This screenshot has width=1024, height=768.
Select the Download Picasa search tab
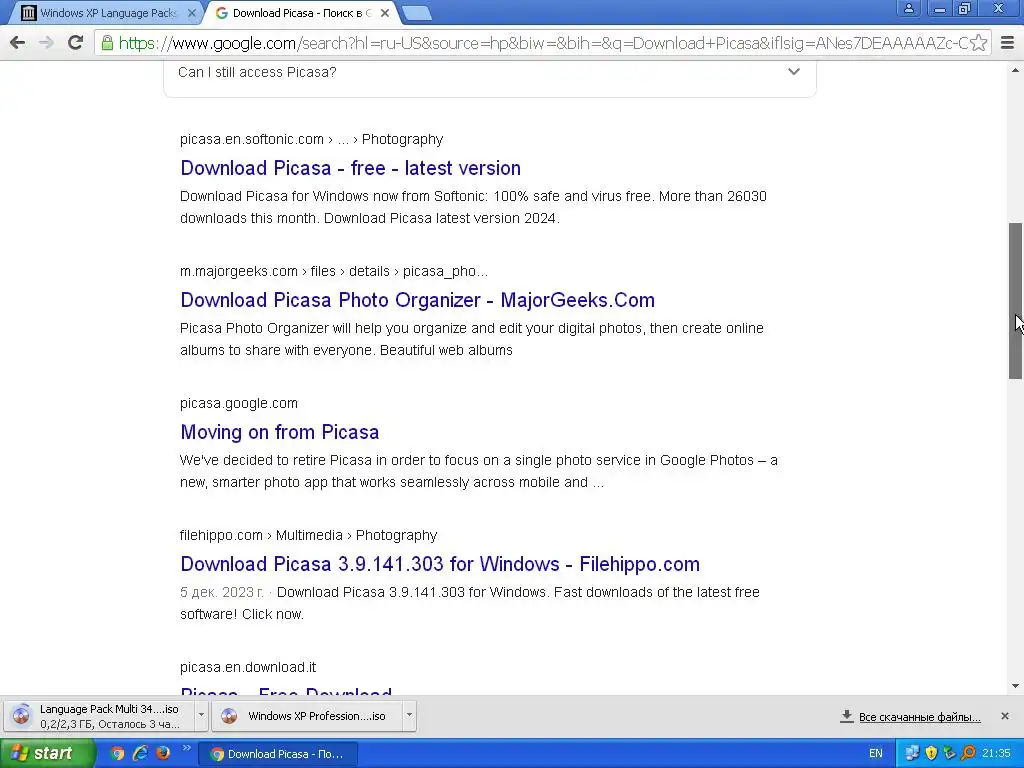coord(300,12)
